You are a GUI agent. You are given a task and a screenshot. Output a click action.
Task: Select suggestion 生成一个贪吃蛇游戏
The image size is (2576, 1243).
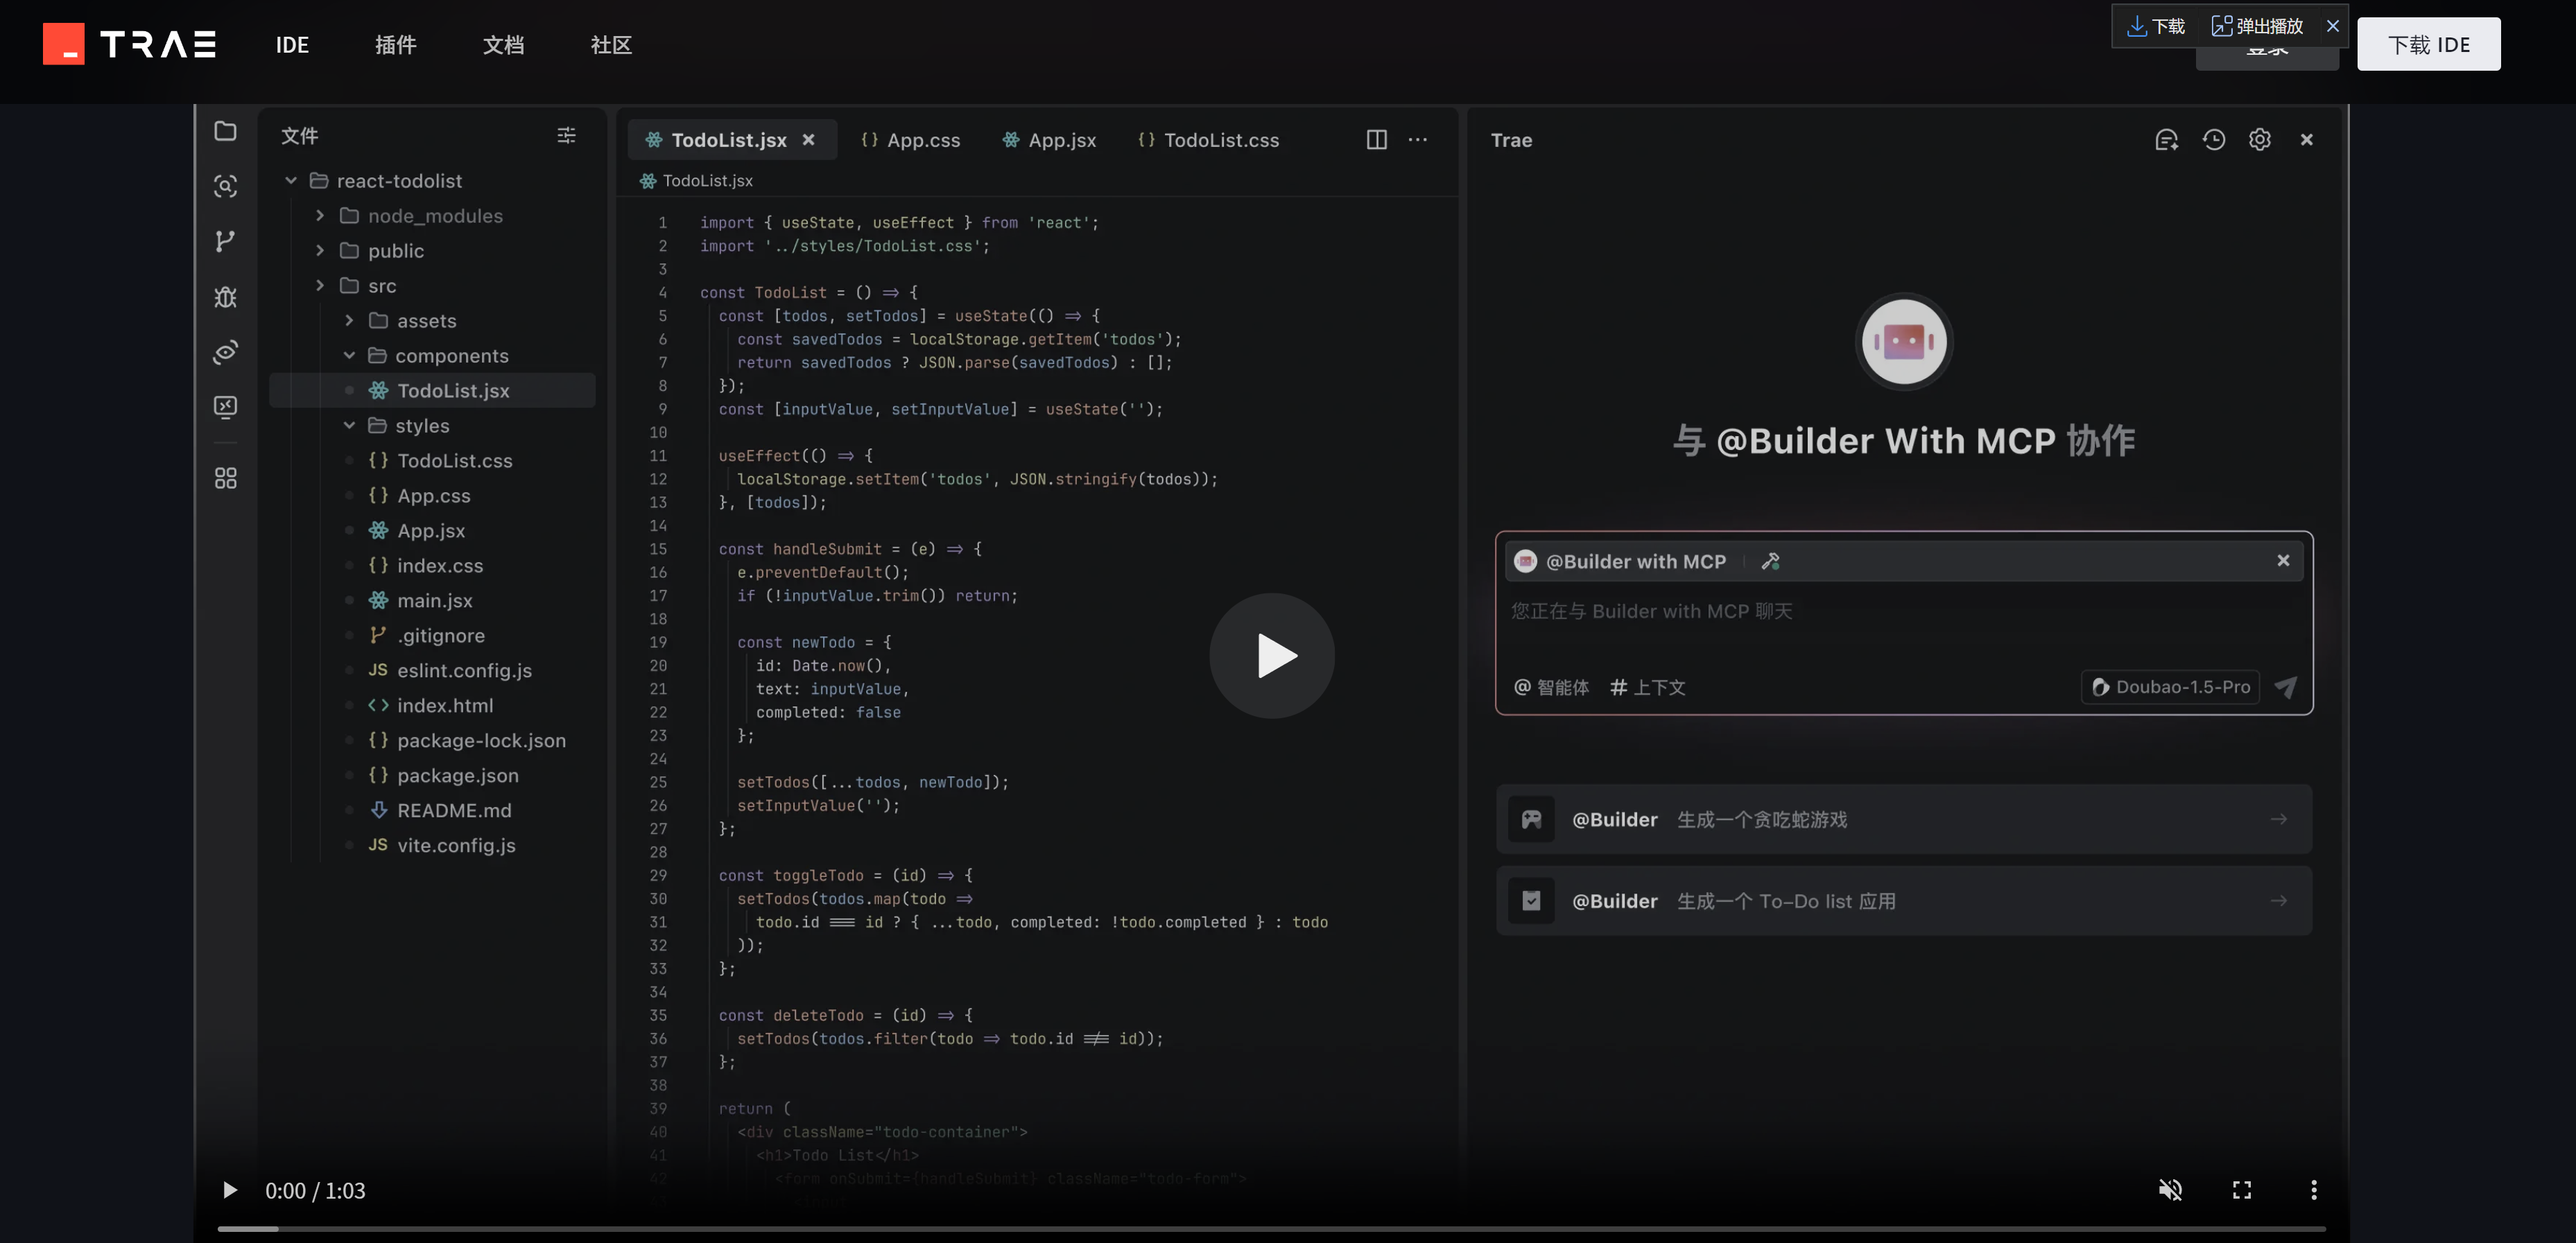pyautogui.click(x=1904, y=819)
